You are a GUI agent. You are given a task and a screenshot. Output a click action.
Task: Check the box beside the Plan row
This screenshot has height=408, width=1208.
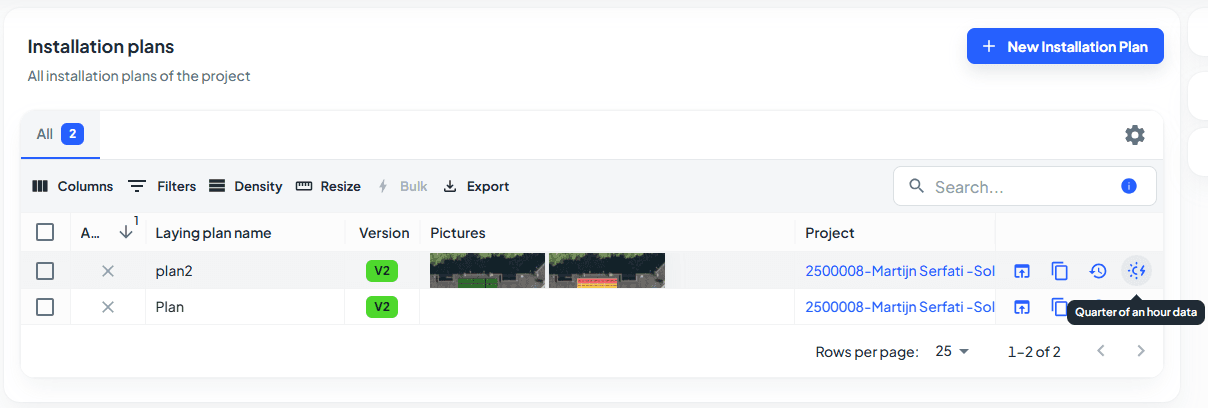(45, 307)
